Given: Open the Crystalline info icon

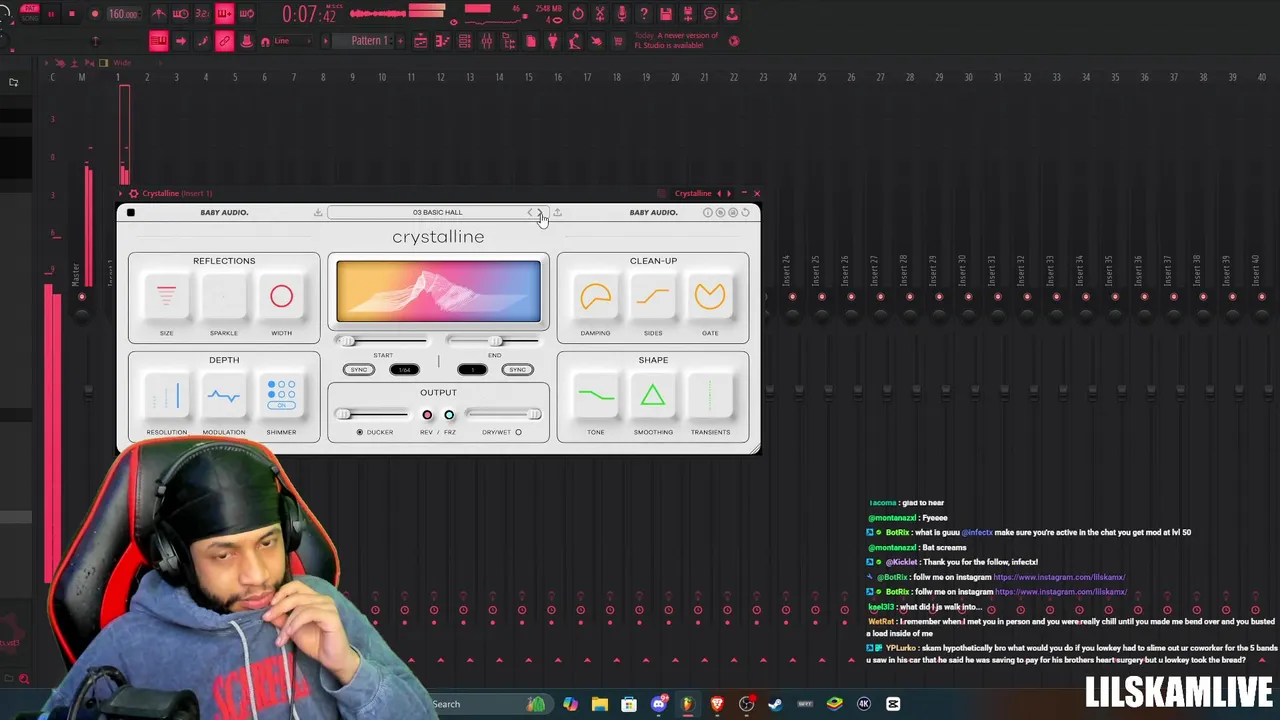Looking at the screenshot, I should click(x=707, y=212).
